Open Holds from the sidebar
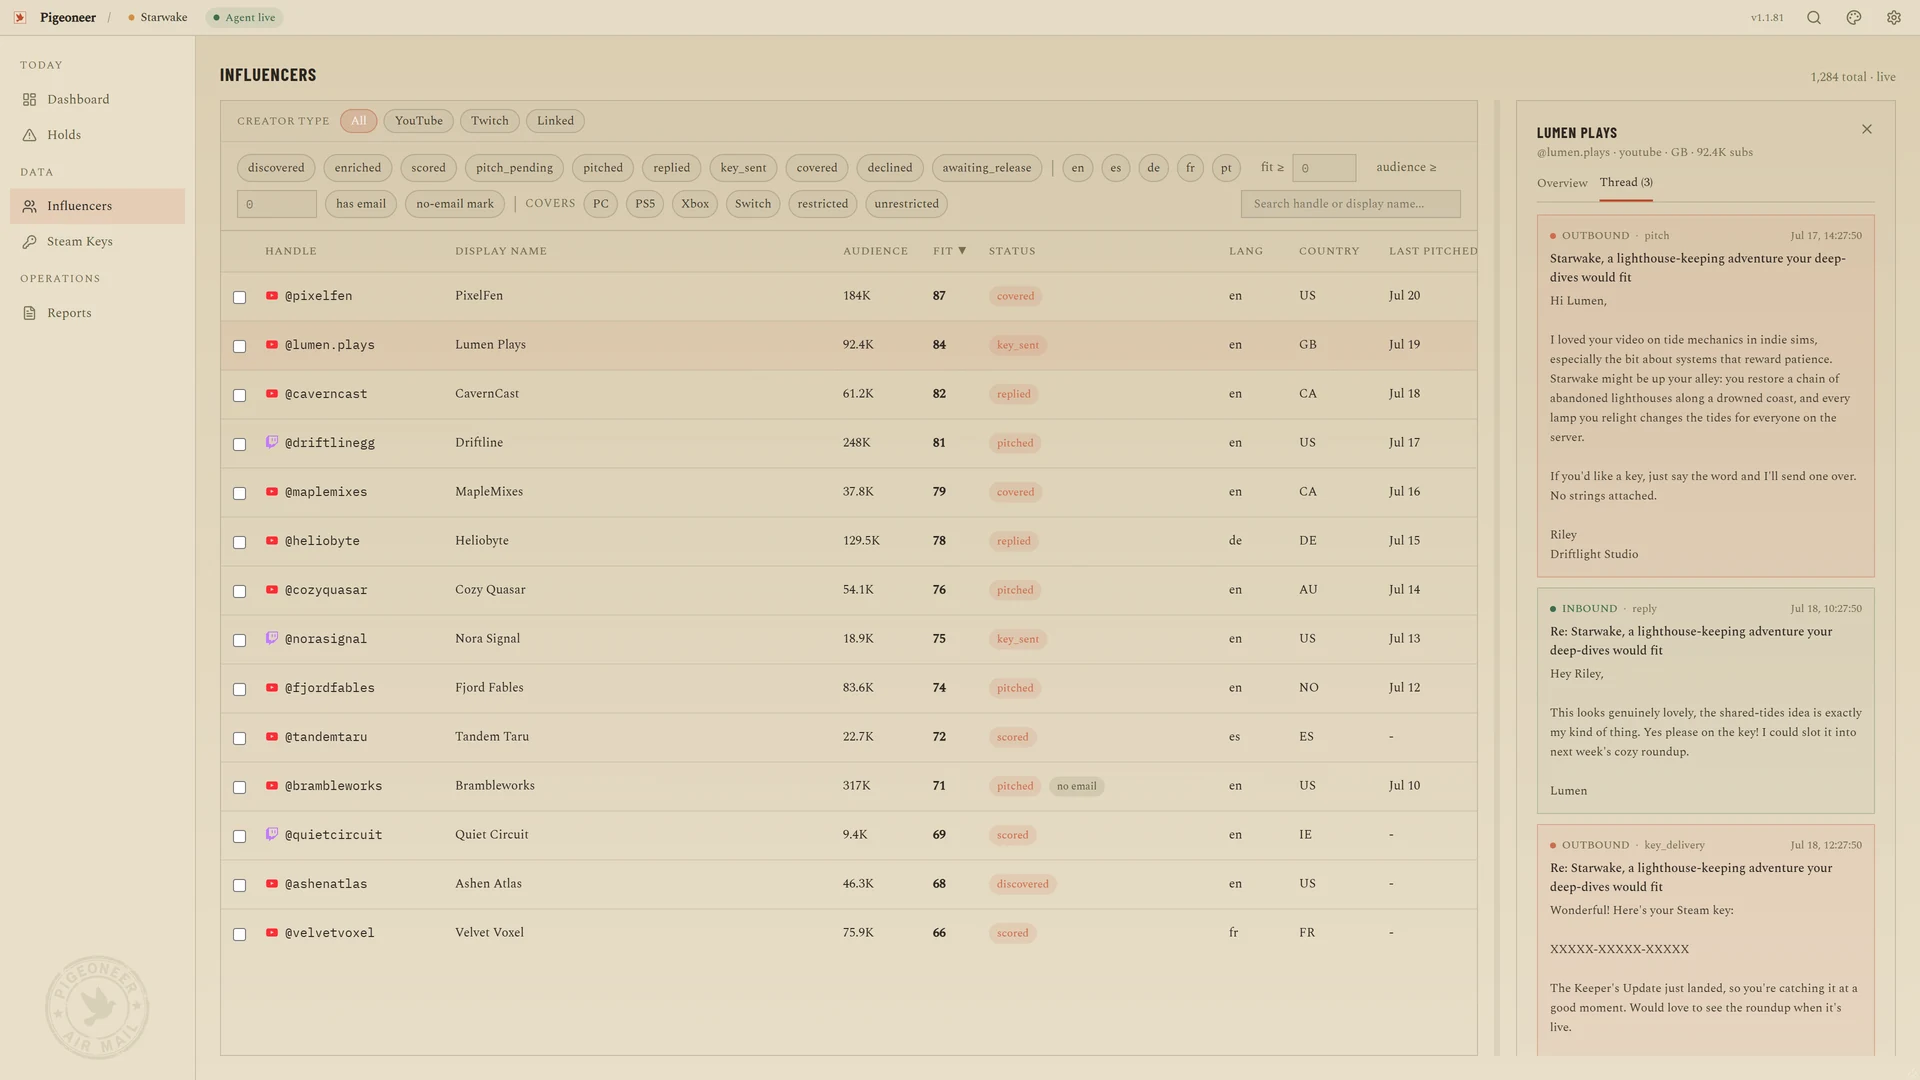The height and width of the screenshot is (1080, 1920). pyautogui.click(x=97, y=135)
